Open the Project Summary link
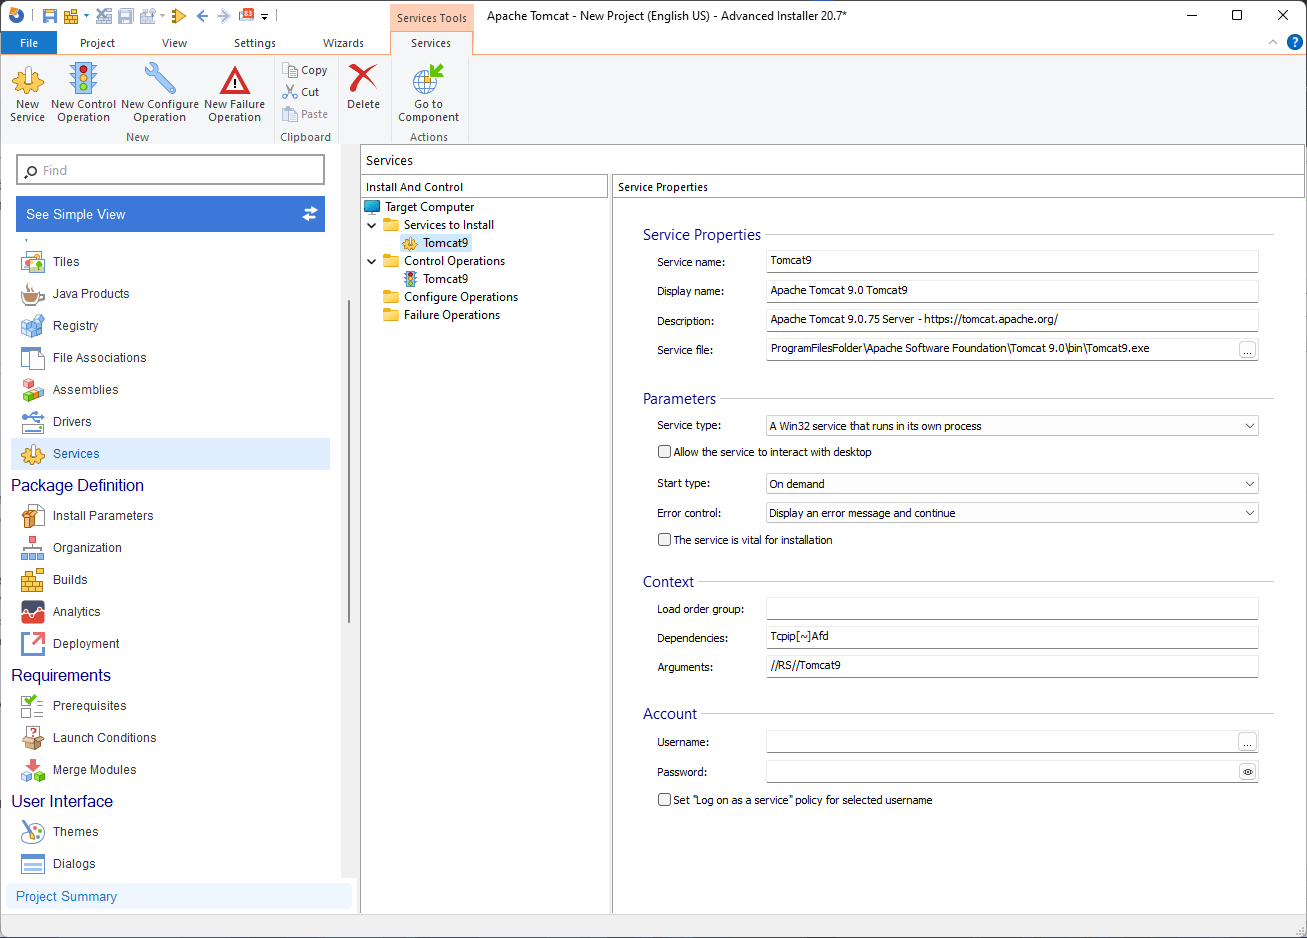 pyautogui.click(x=67, y=897)
